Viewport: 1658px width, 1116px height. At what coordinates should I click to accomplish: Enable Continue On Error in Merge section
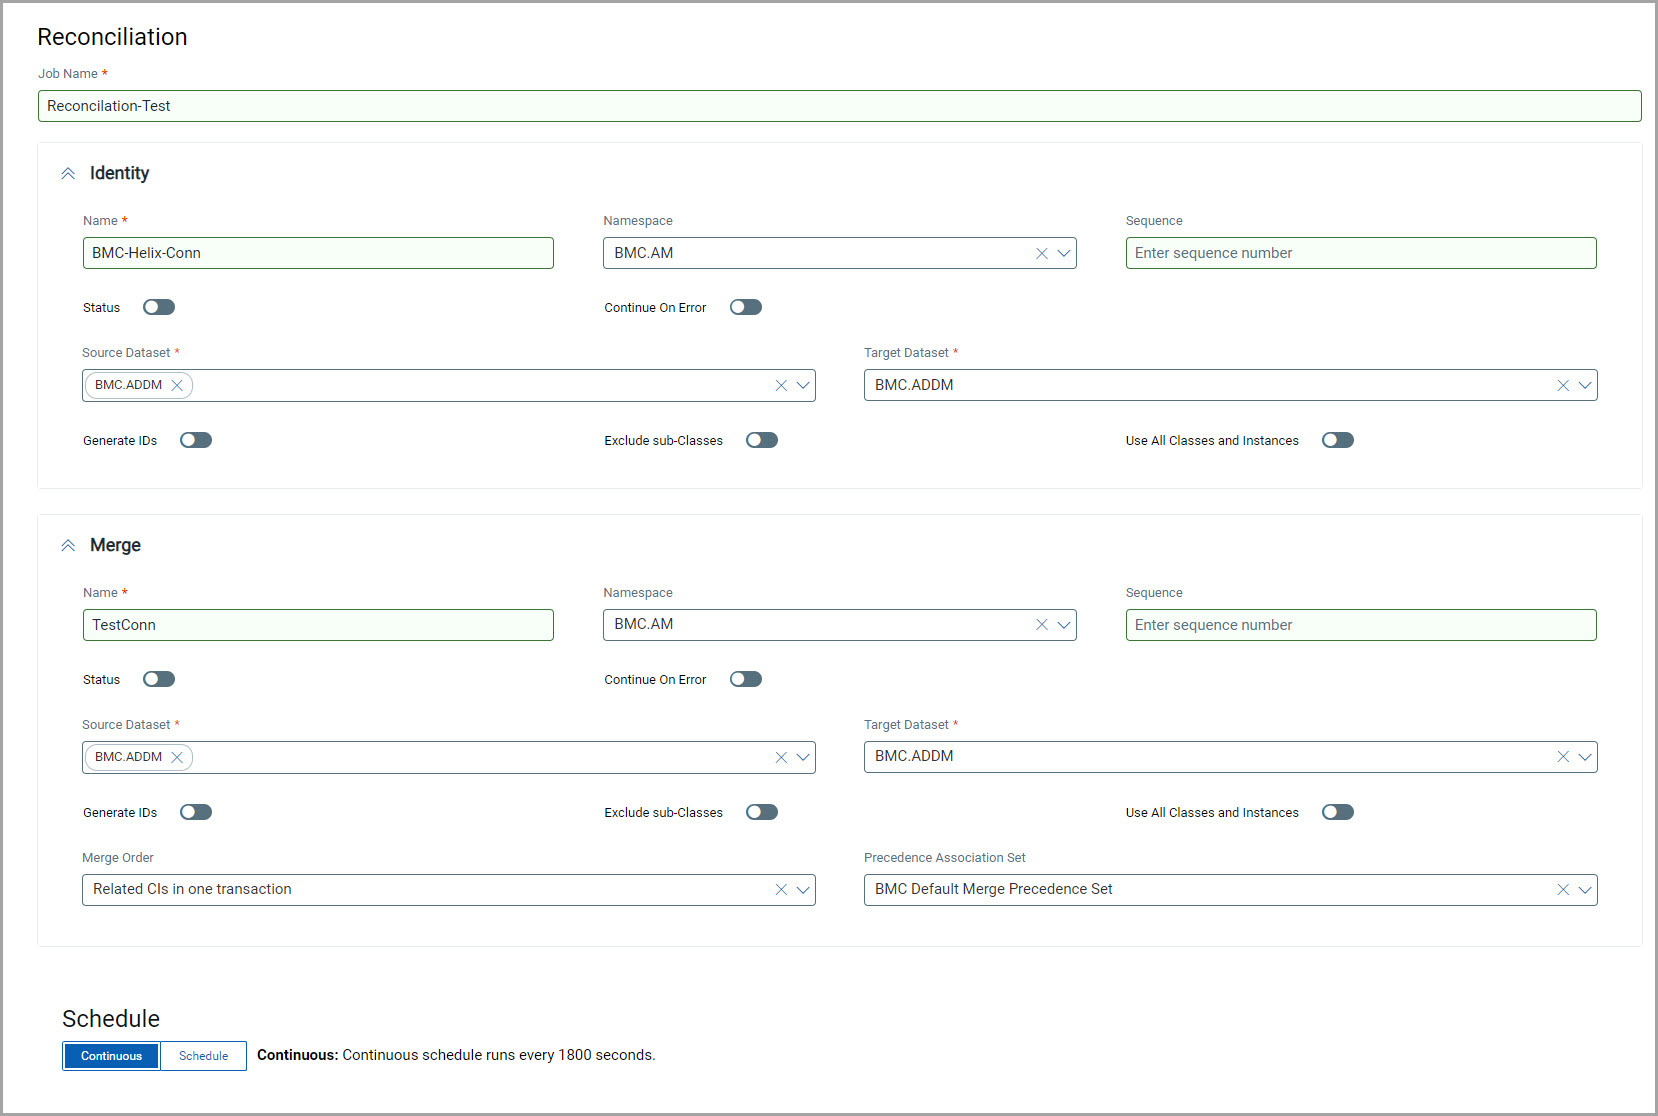(746, 679)
